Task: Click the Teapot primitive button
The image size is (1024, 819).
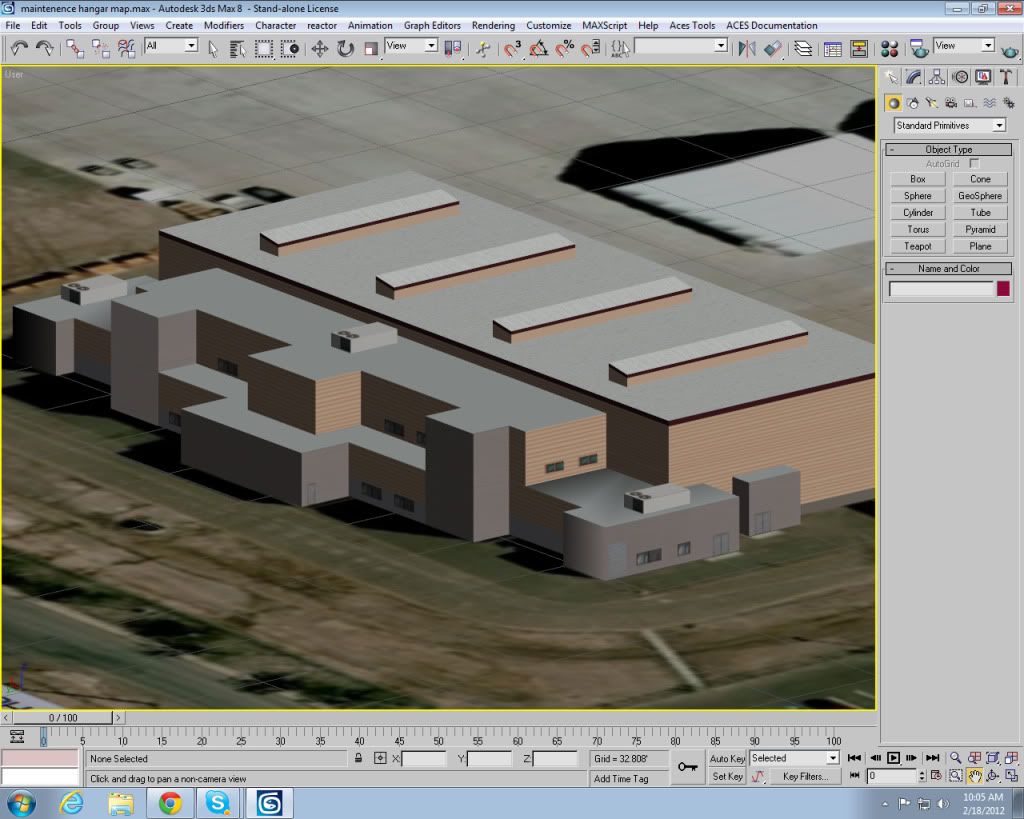Action: [917, 246]
